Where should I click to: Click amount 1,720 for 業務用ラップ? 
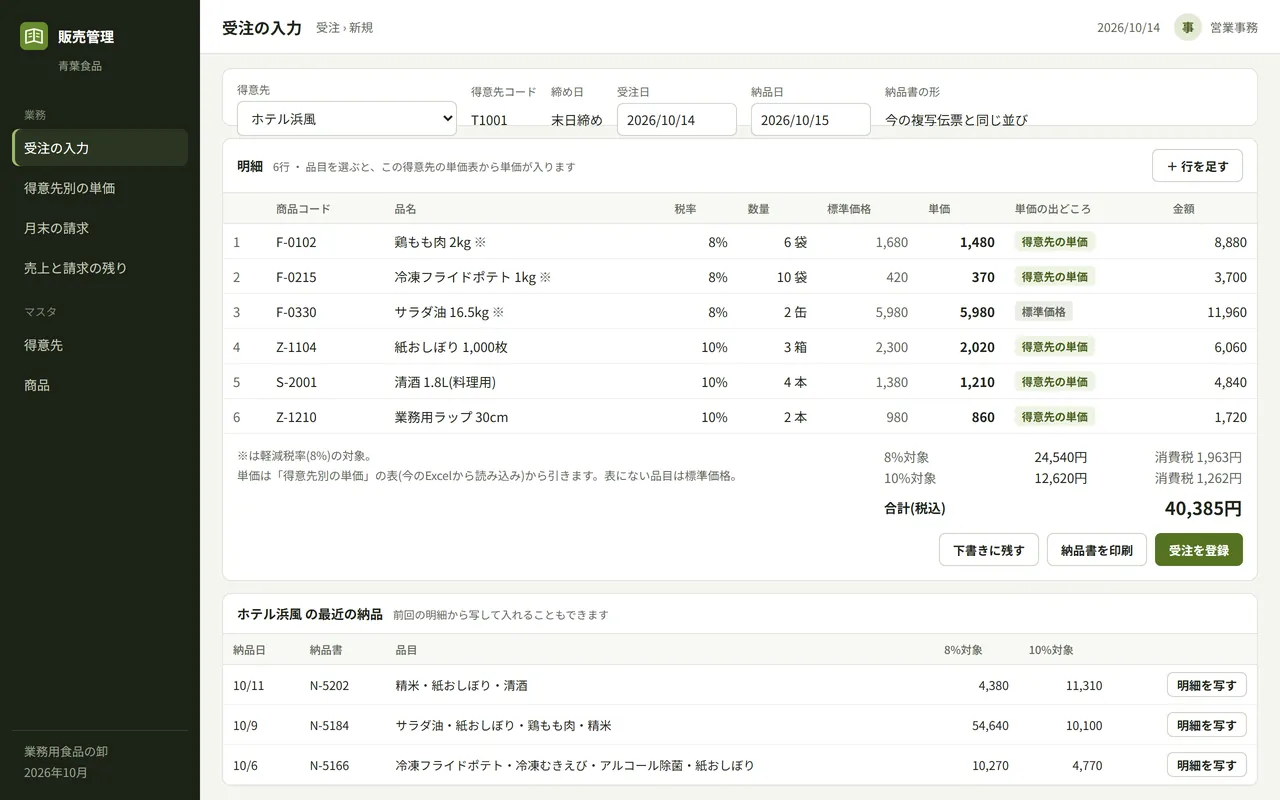coord(1230,417)
